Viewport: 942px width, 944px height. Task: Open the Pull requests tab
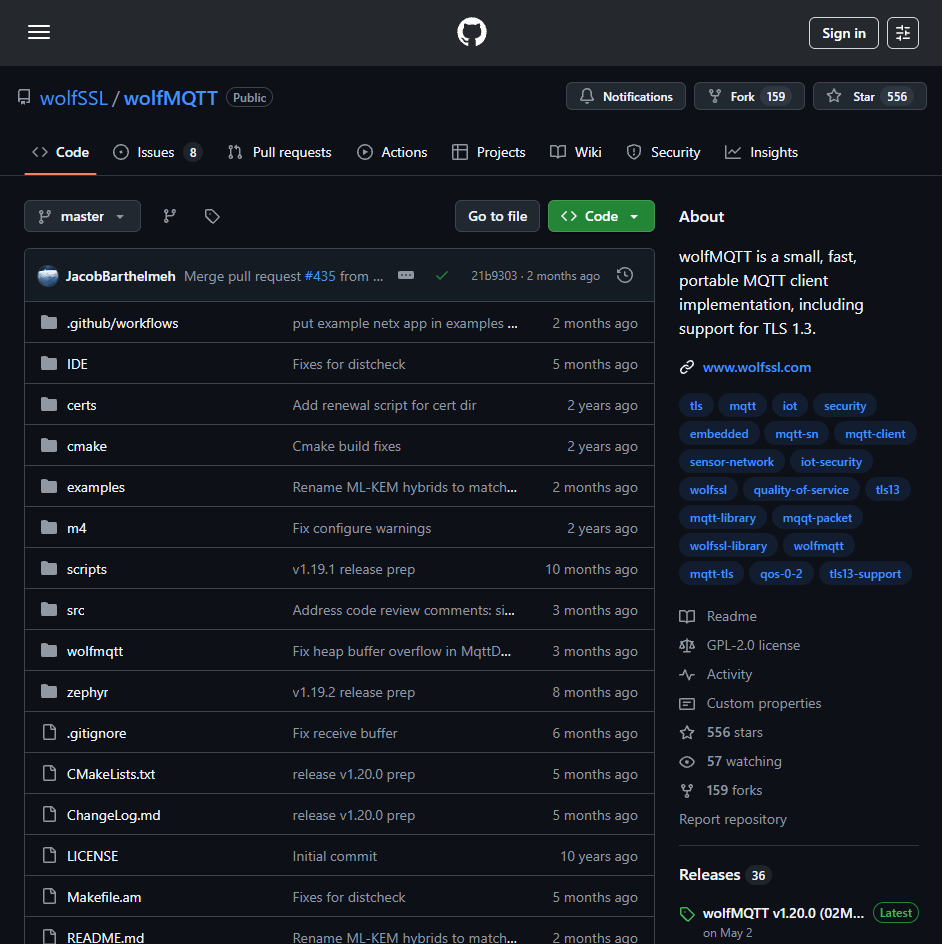point(279,152)
